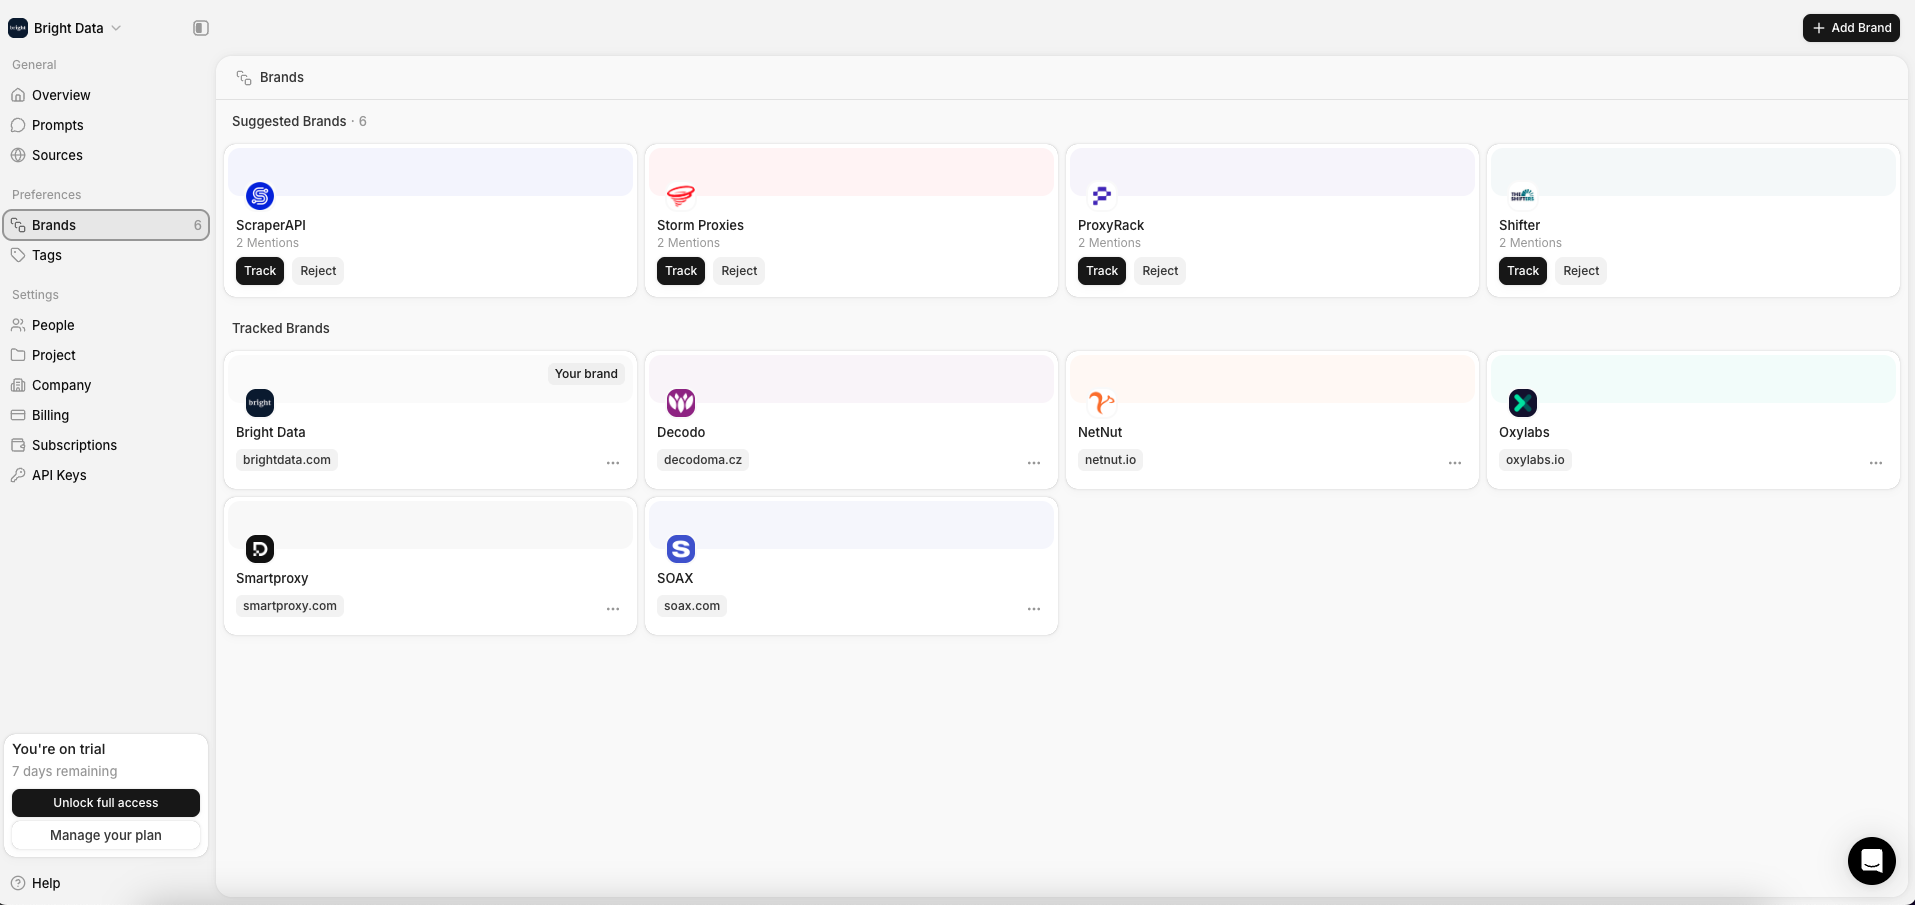This screenshot has height=905, width=1915.
Task: Click the Oxylabs logo icon
Action: (x=1523, y=403)
